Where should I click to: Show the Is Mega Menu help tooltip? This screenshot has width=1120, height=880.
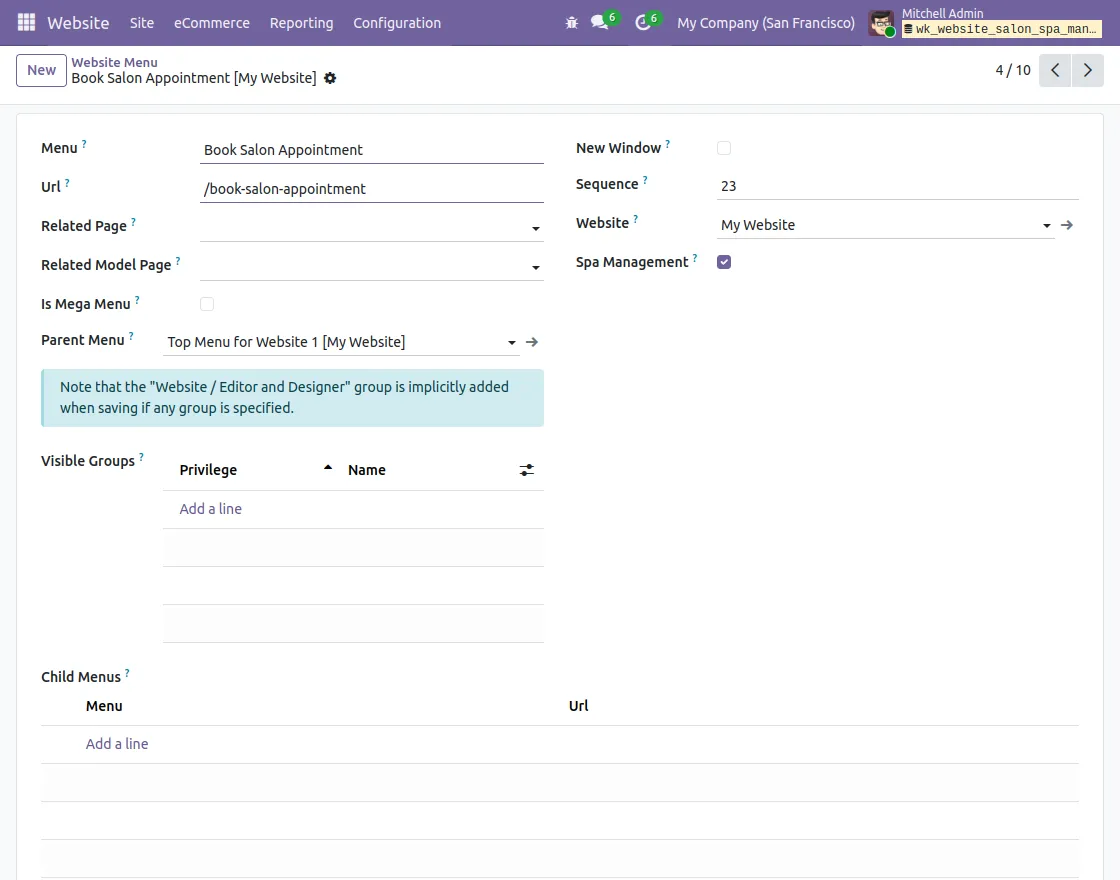(137, 300)
